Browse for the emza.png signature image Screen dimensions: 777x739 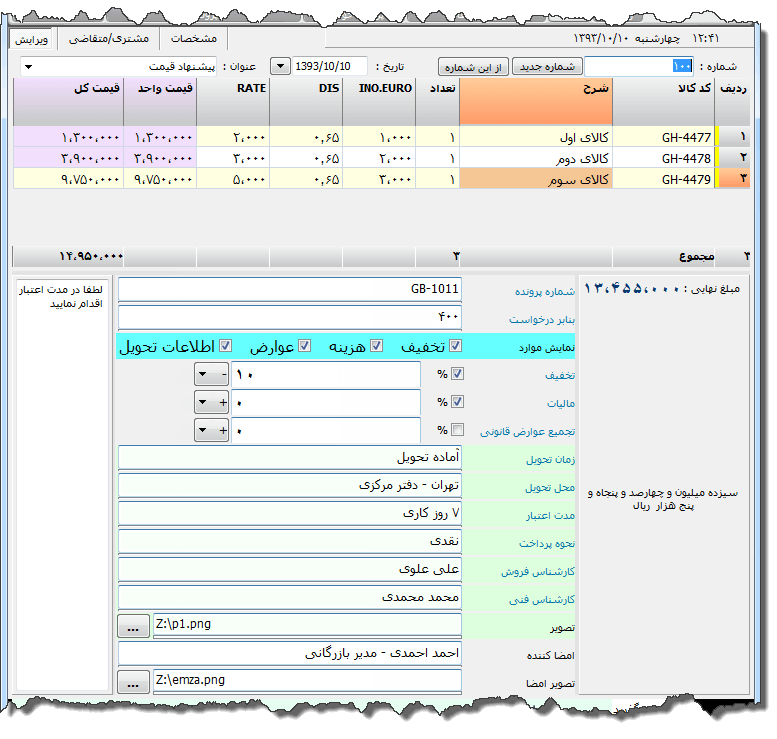131,682
